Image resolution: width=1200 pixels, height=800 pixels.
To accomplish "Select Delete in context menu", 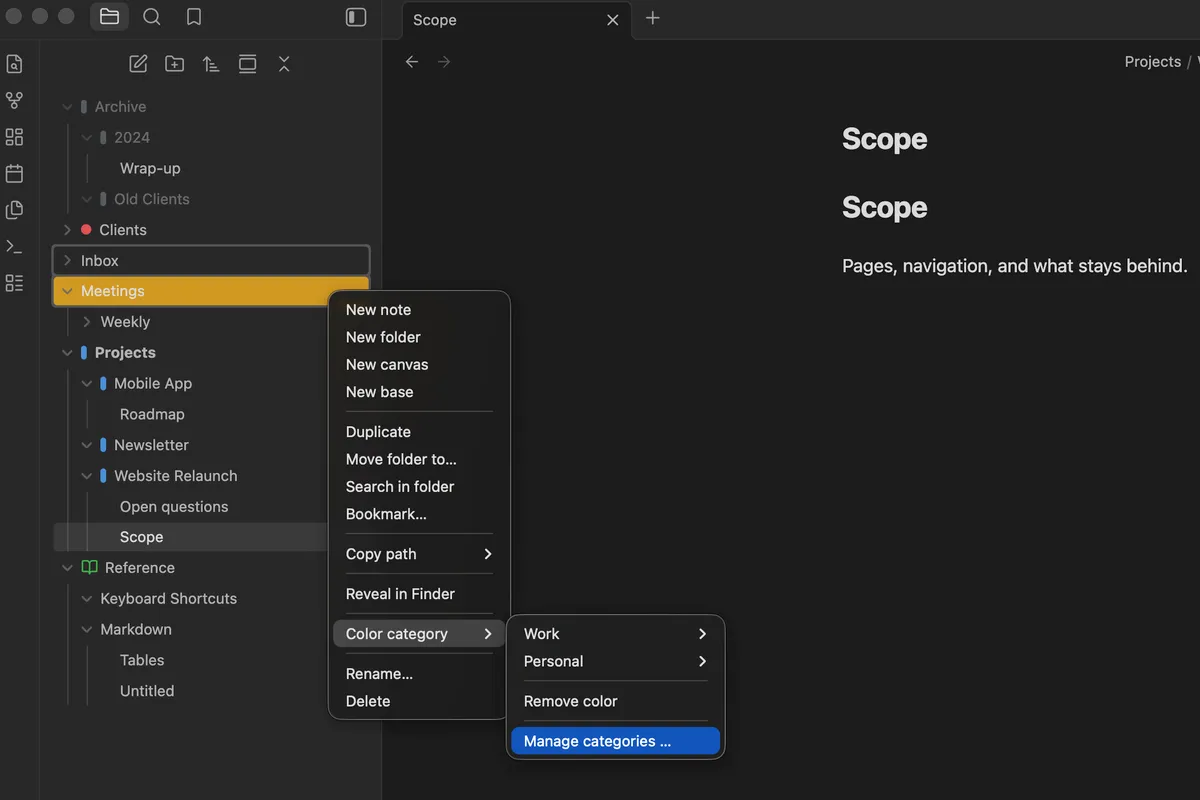I will [x=419, y=701].
